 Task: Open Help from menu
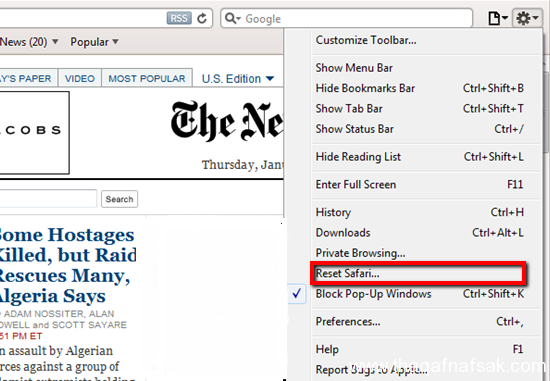click(x=426, y=349)
